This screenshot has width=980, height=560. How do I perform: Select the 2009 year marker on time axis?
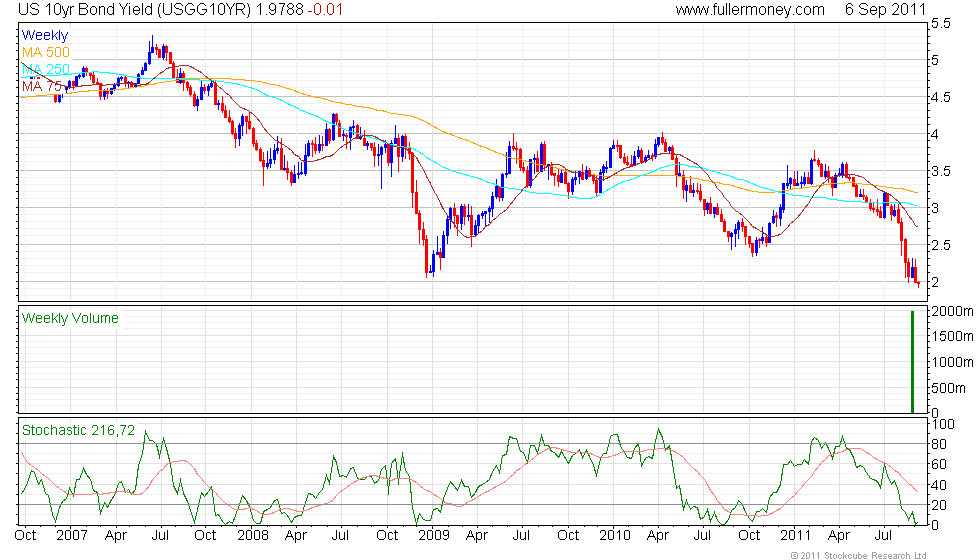433,536
